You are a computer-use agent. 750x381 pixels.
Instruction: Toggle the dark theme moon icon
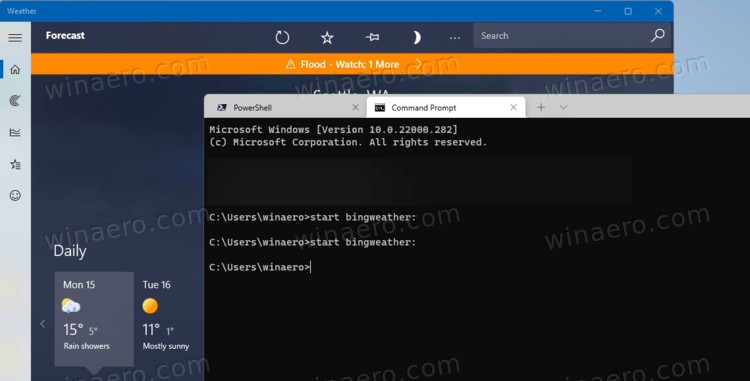pos(417,37)
